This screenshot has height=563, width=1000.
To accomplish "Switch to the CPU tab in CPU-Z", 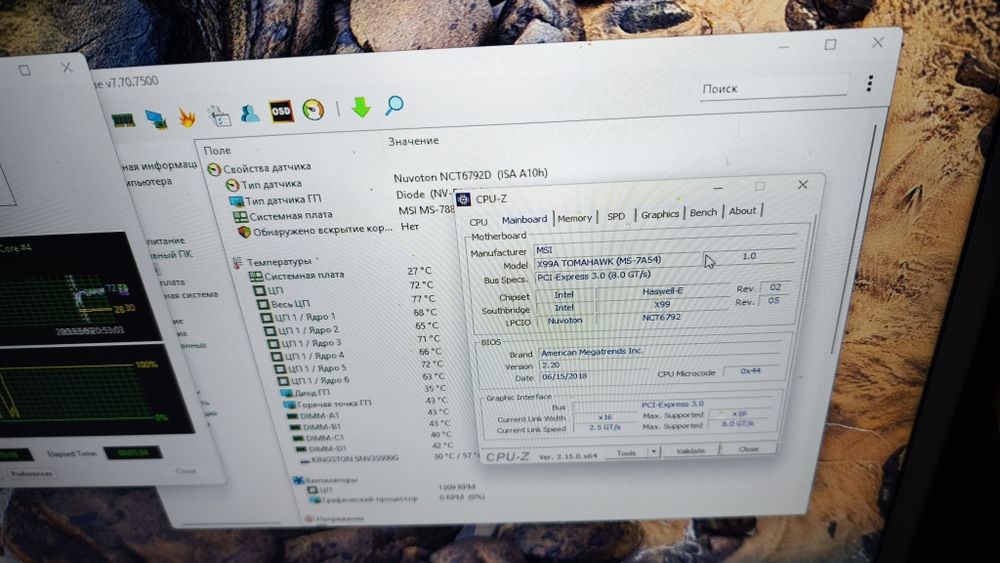I will pos(478,222).
